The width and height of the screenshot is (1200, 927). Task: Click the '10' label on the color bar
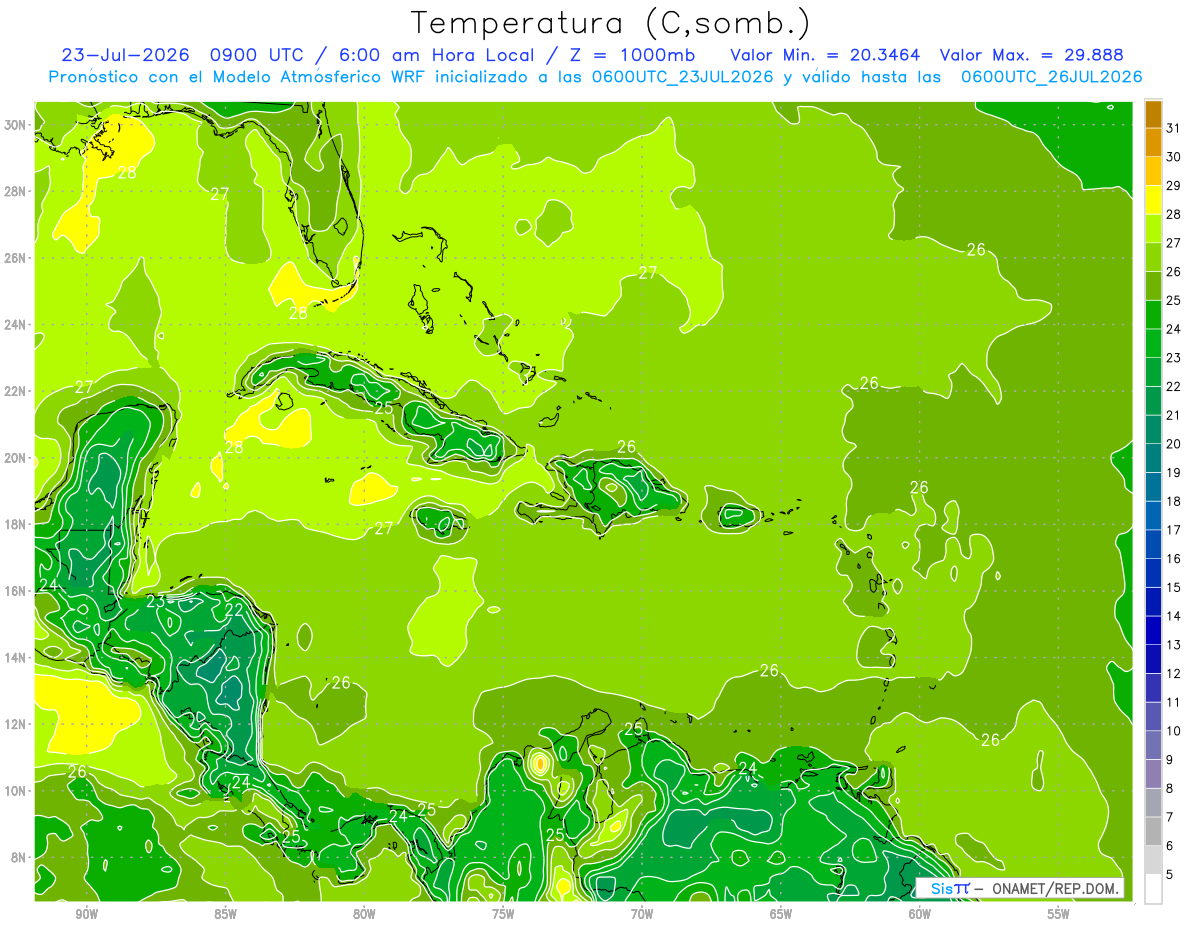point(1174,731)
